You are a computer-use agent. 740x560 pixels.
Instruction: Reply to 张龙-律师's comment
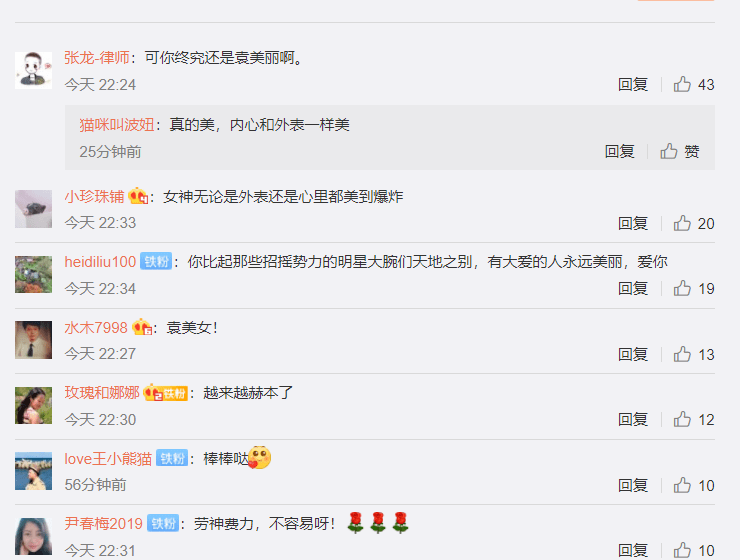(633, 84)
